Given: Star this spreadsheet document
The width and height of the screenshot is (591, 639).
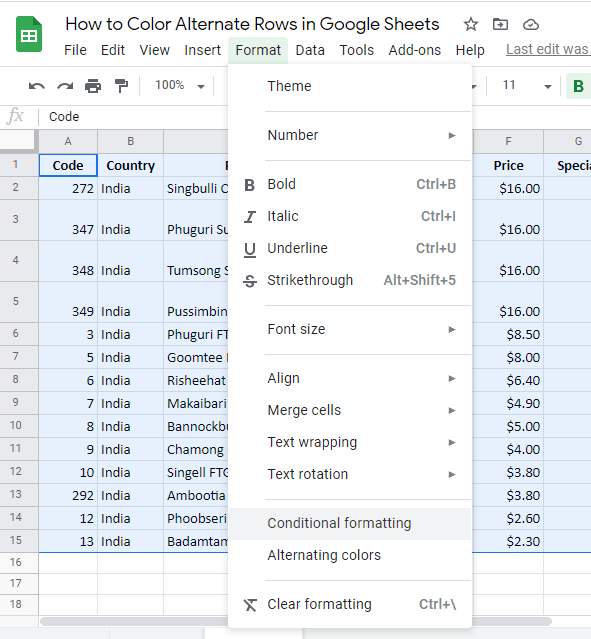Looking at the screenshot, I should (471, 24).
